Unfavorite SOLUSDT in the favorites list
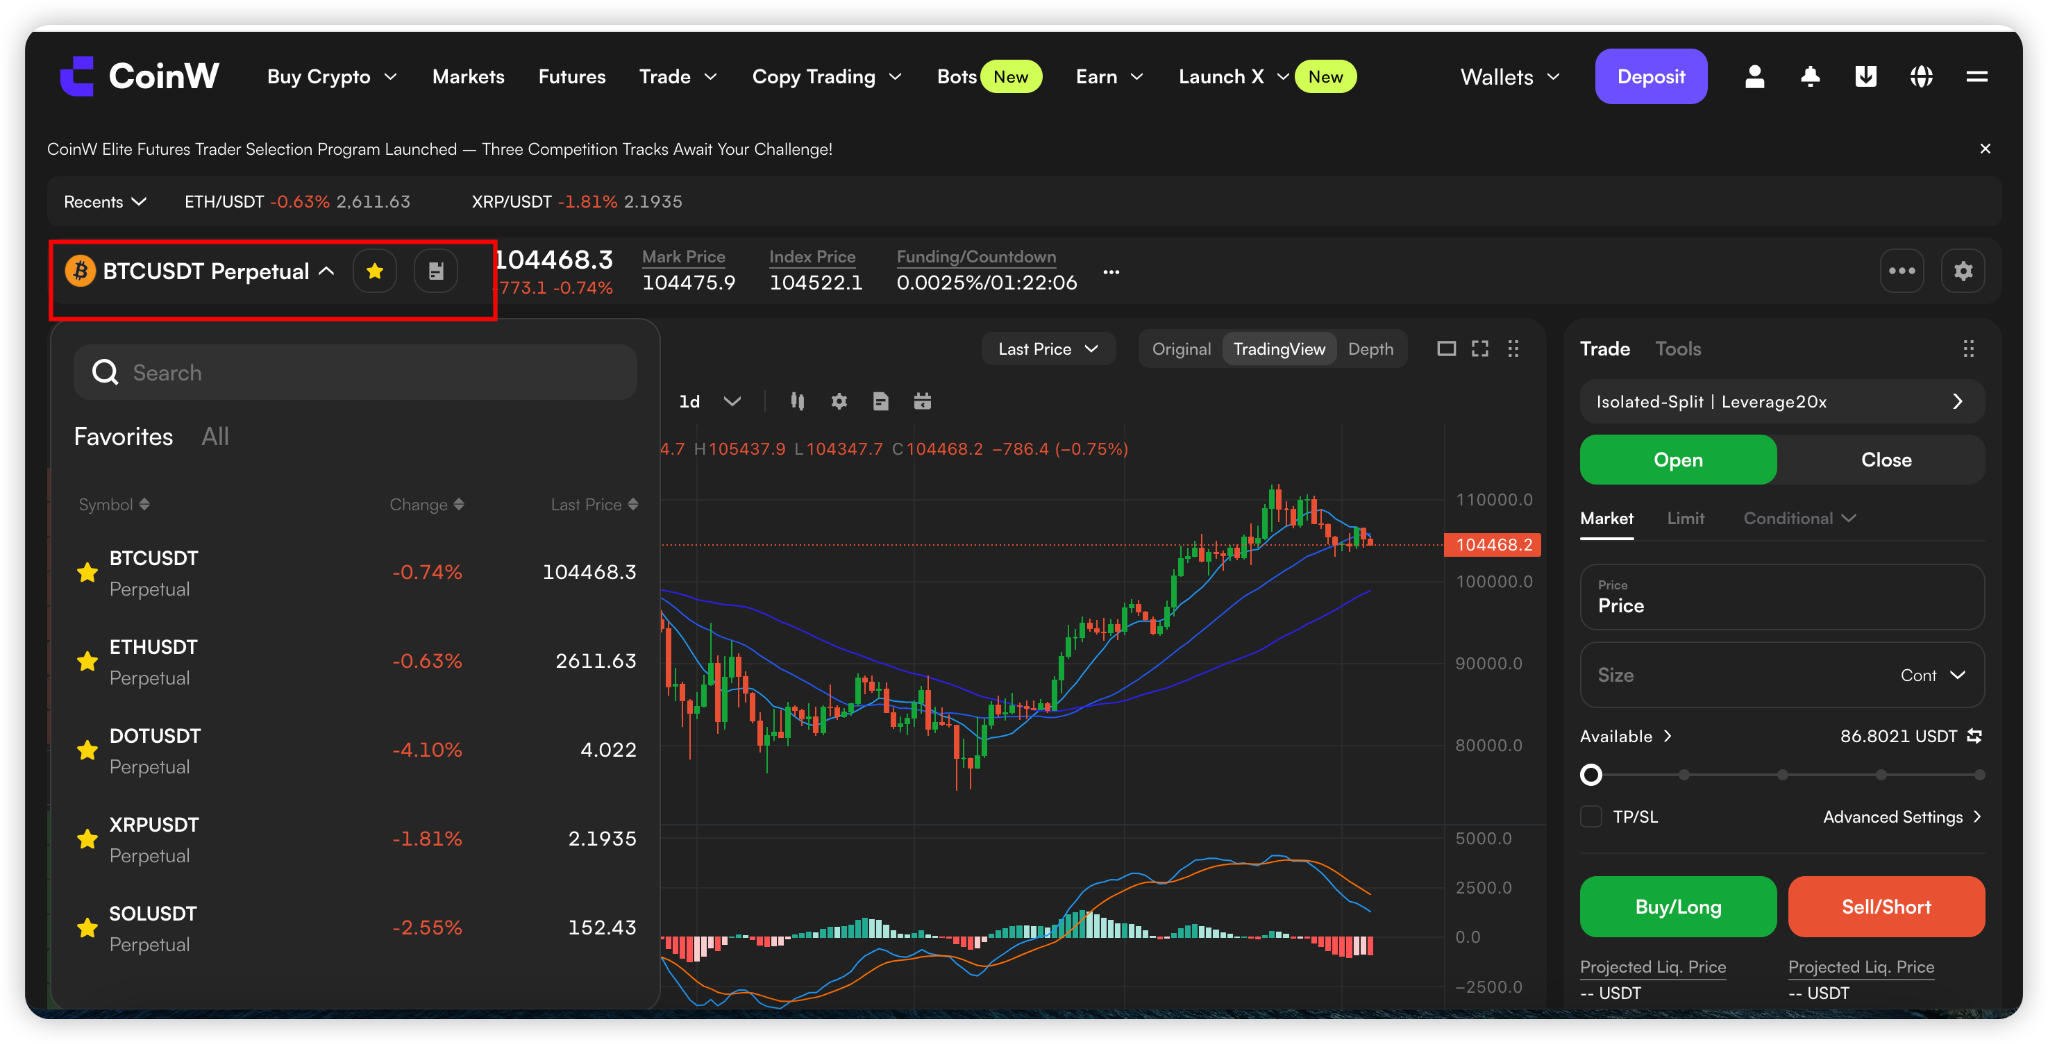The height and width of the screenshot is (1044, 2048). pyautogui.click(x=88, y=929)
